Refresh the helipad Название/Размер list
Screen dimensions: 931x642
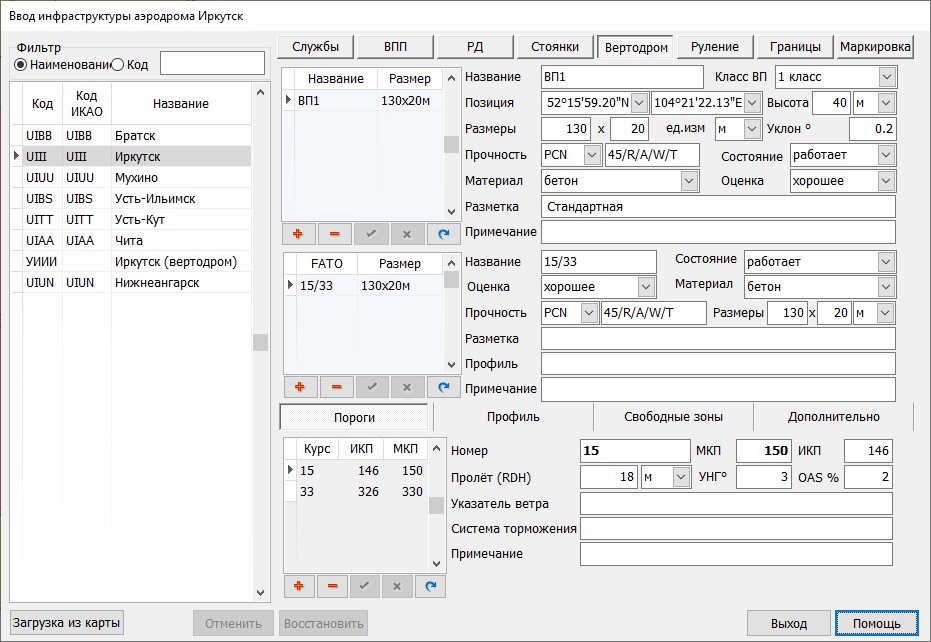pyautogui.click(x=443, y=233)
